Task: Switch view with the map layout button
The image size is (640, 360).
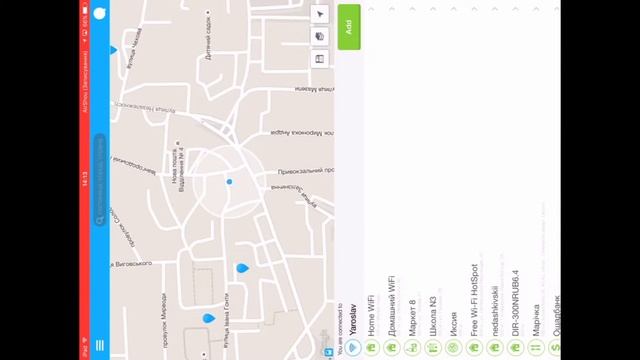Action: pyautogui.click(x=320, y=58)
